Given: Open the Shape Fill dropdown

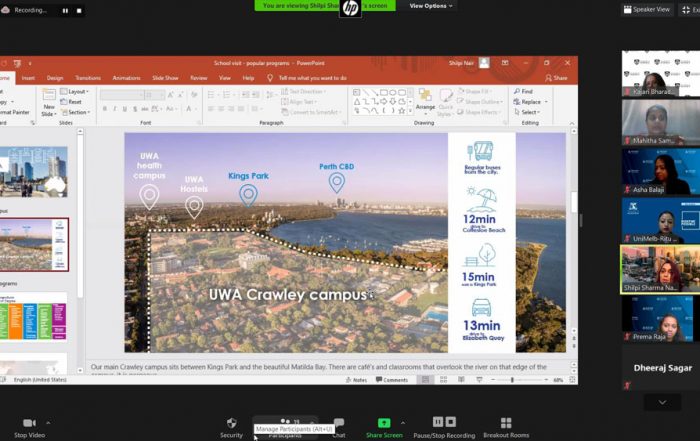Looking at the screenshot, I should coord(475,92).
